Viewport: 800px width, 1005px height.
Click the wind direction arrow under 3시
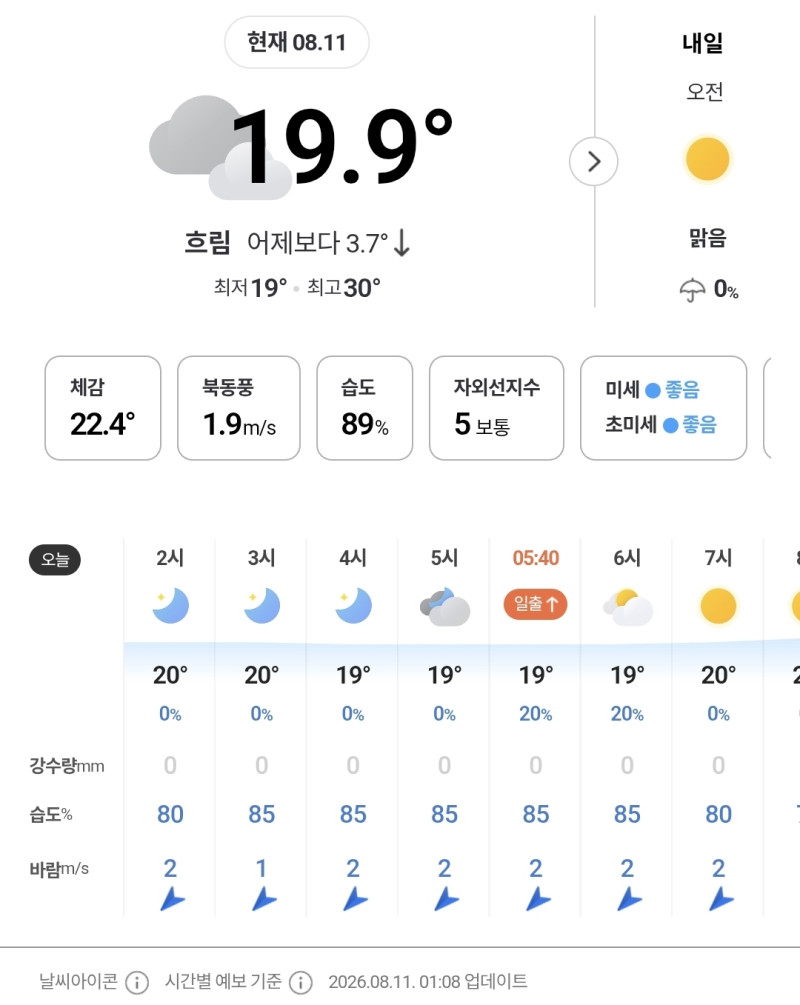[263, 899]
